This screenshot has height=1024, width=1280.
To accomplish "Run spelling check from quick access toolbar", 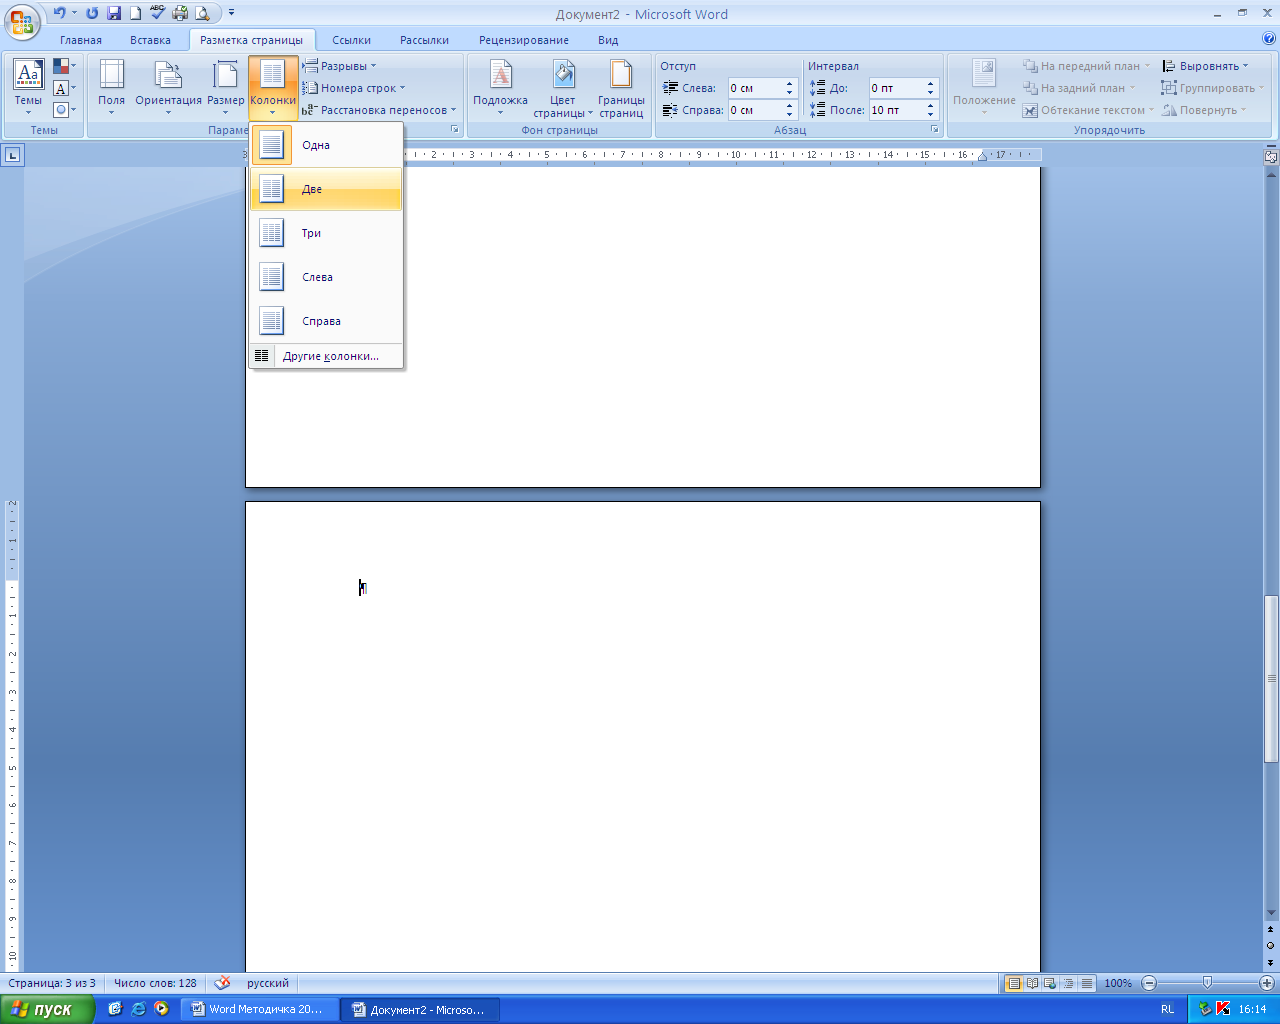I will tap(157, 13).
